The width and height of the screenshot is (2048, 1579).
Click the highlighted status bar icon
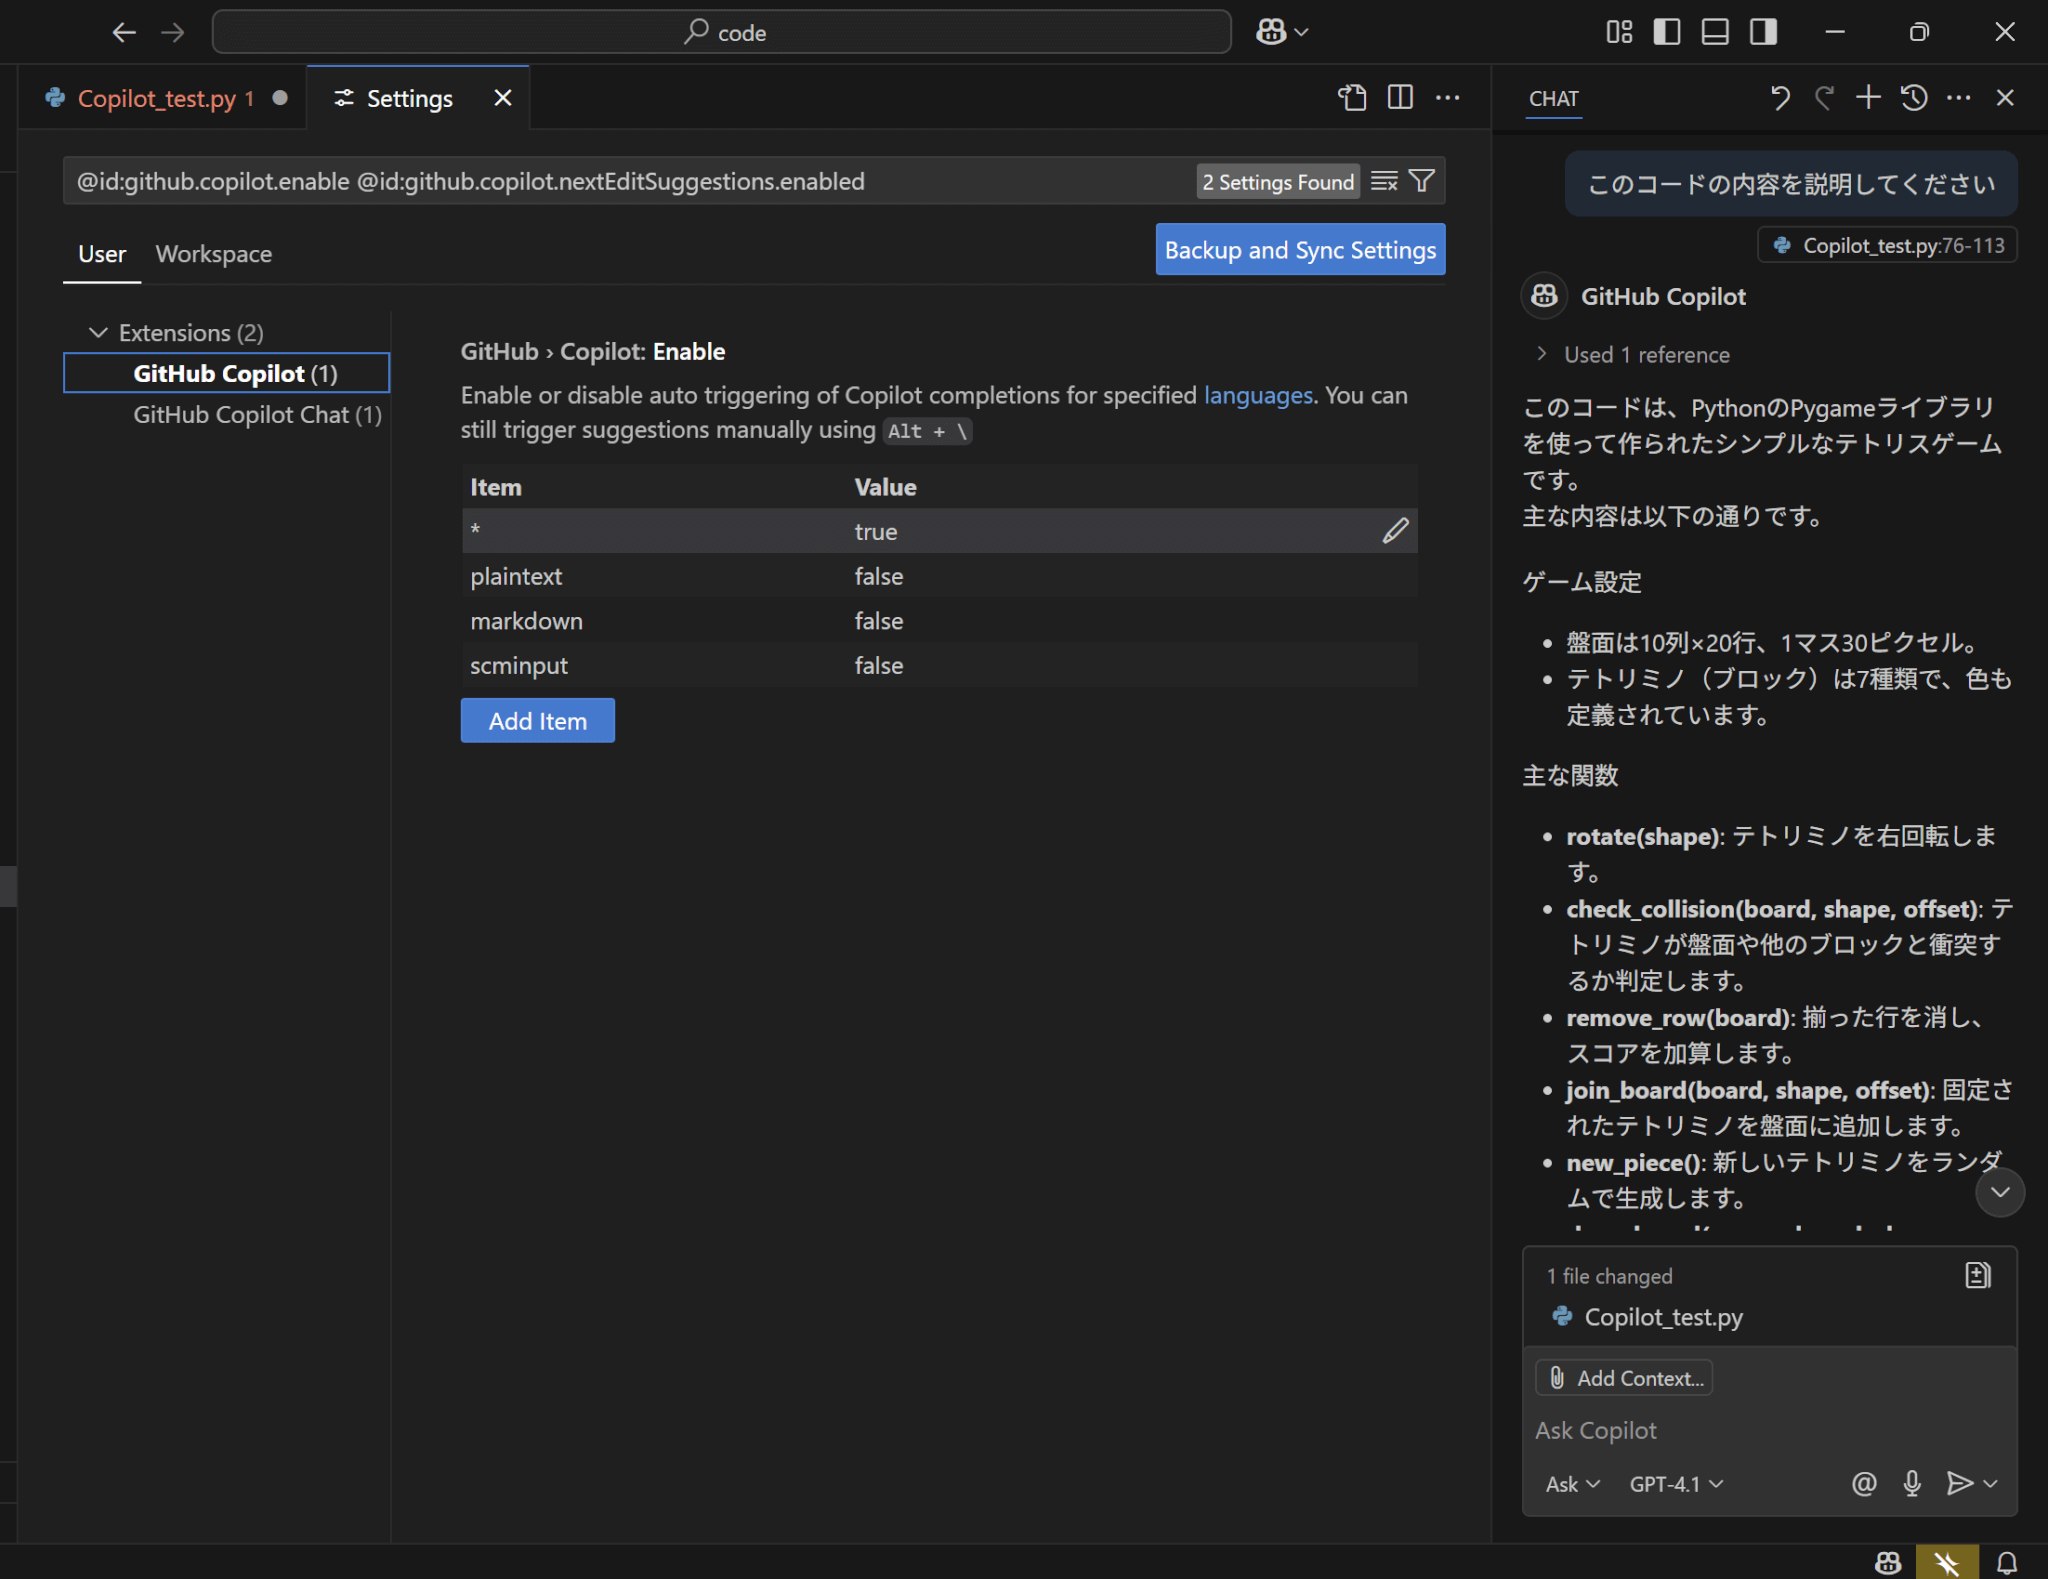pyautogui.click(x=1946, y=1562)
